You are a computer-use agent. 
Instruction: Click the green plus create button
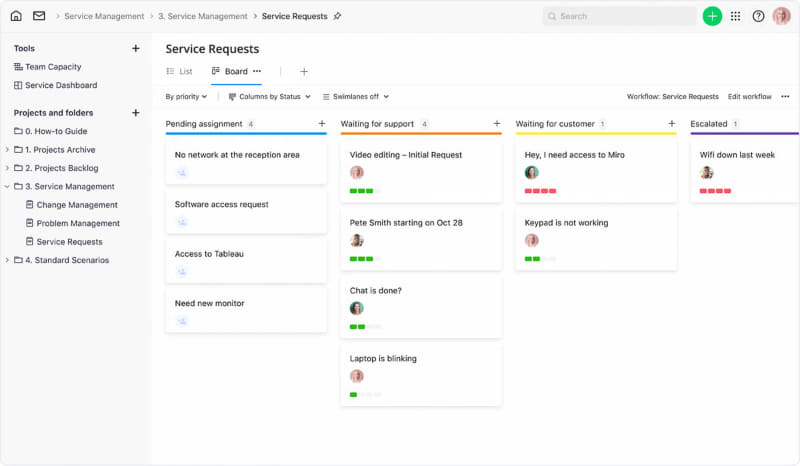[x=712, y=16]
